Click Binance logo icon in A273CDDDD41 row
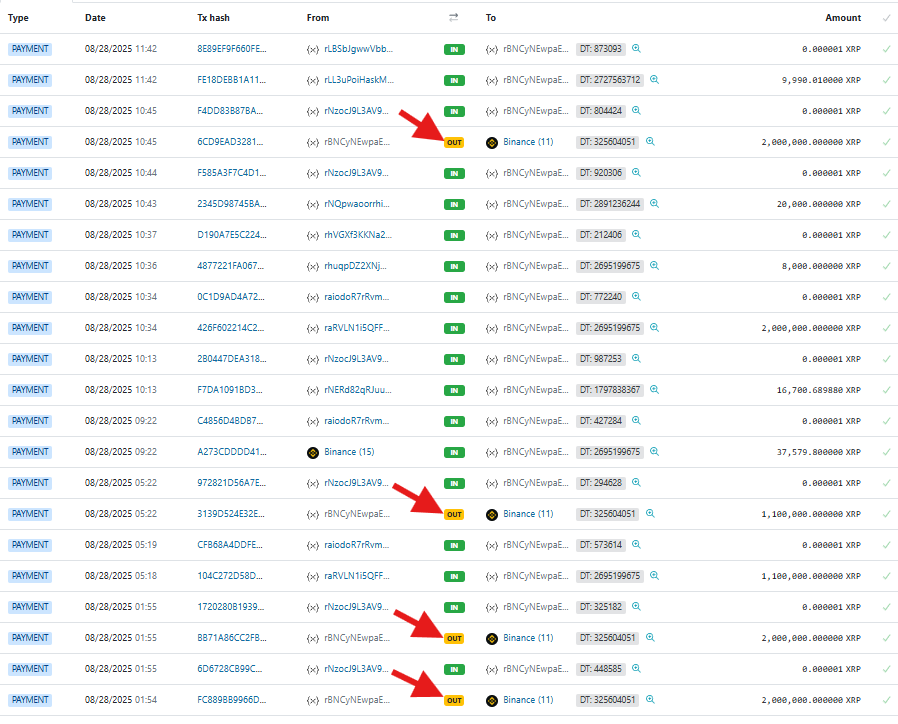This screenshot has height=724, width=898. [313, 452]
